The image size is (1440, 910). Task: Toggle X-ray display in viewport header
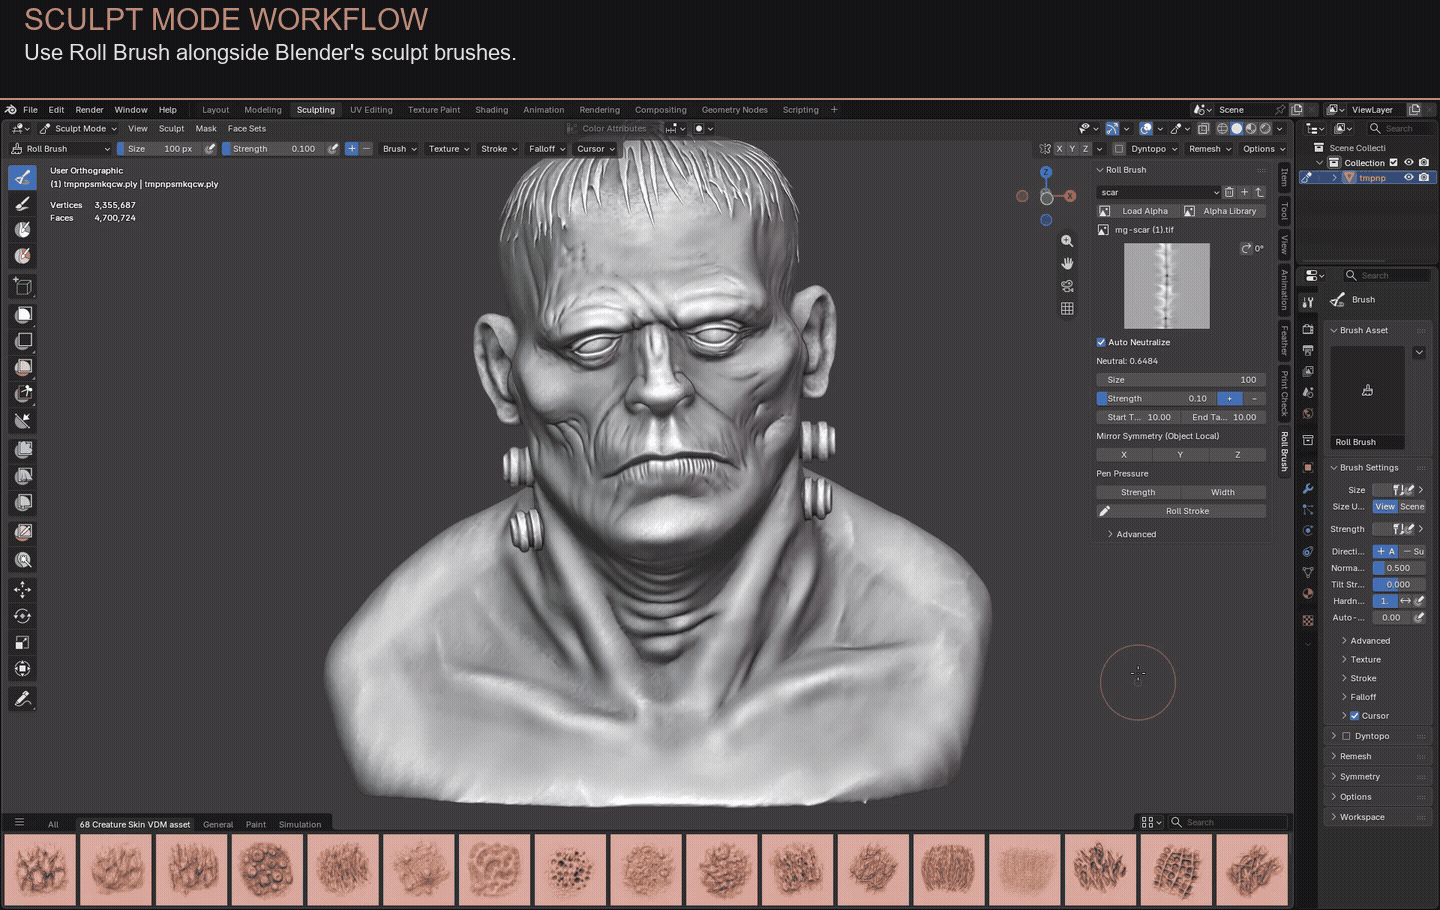tap(1203, 129)
